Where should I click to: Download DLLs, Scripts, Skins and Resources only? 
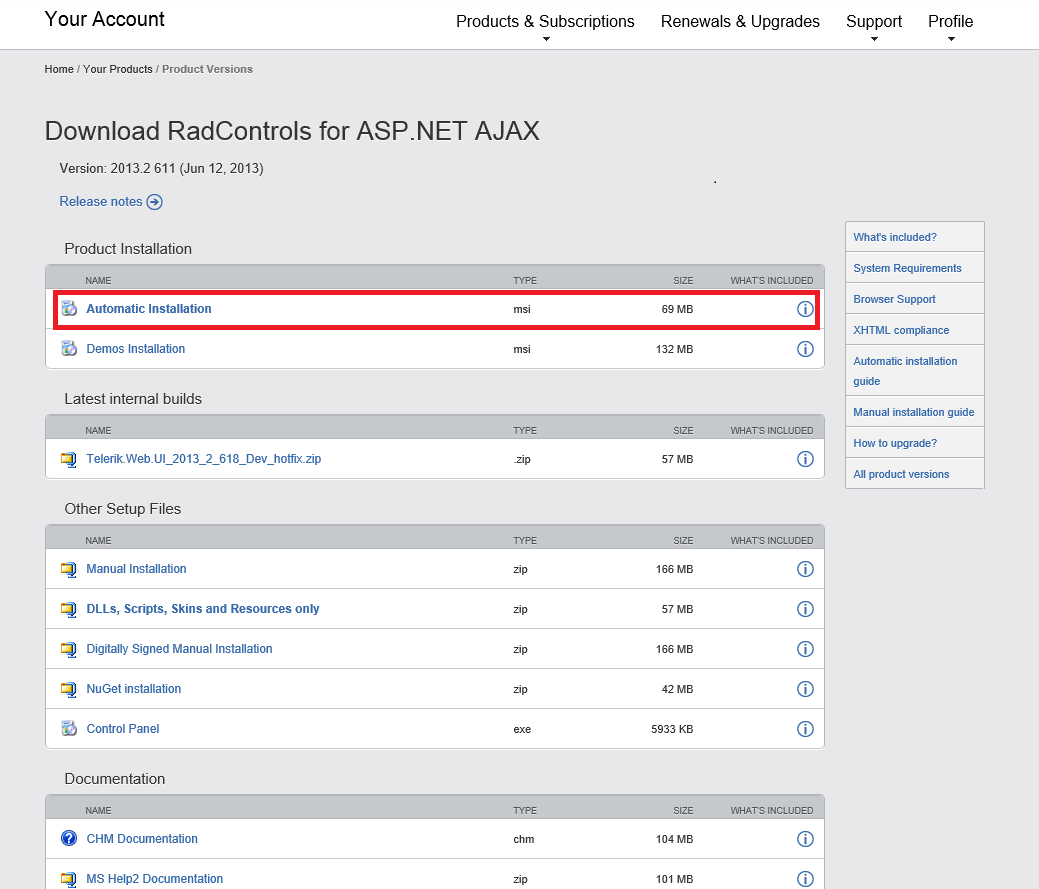pyautogui.click(x=203, y=609)
